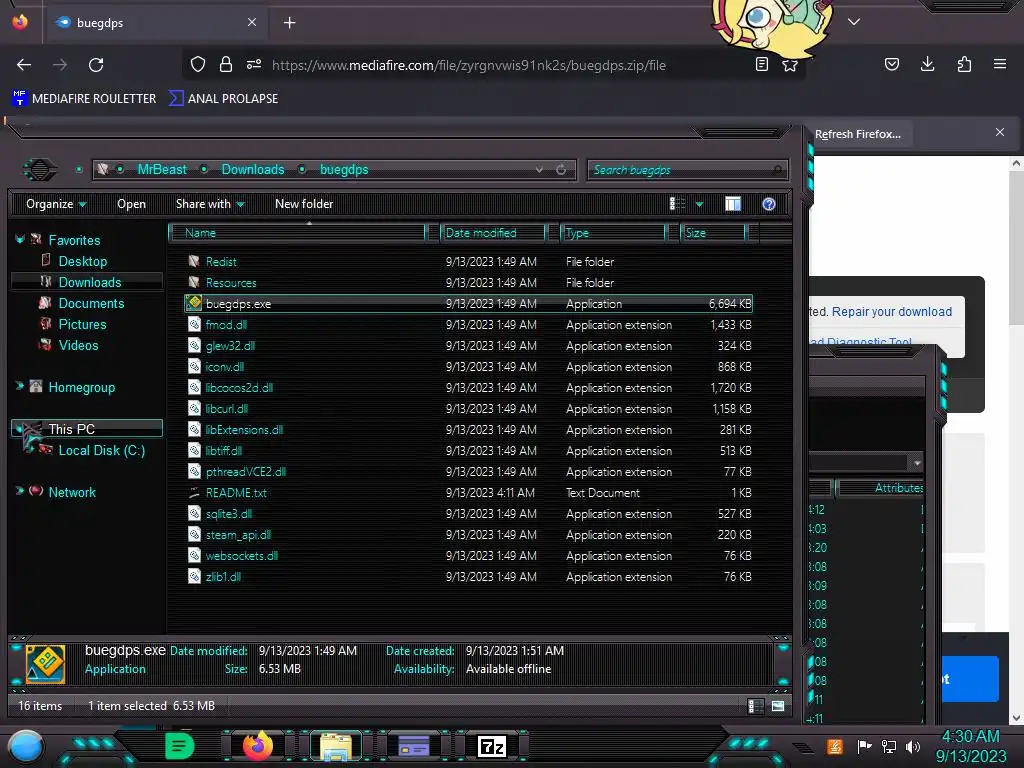Screen dimensions: 1024x768
Task: Select the Redist folder icon
Action: [x=193, y=261]
